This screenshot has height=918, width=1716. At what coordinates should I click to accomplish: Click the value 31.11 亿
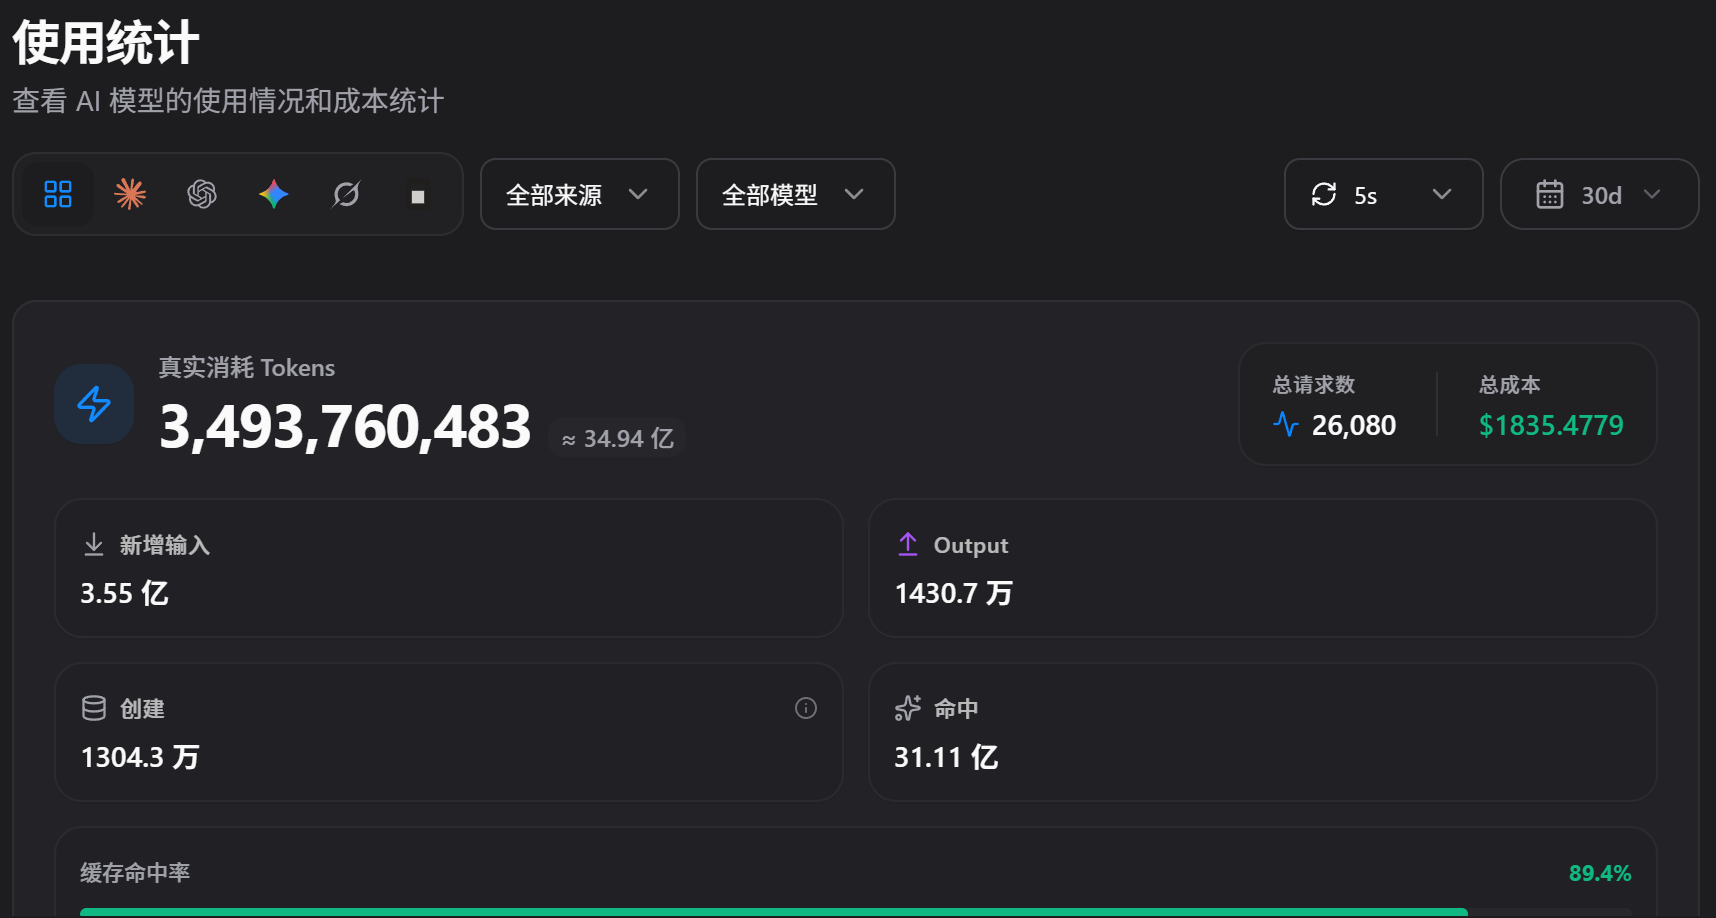[946, 757]
